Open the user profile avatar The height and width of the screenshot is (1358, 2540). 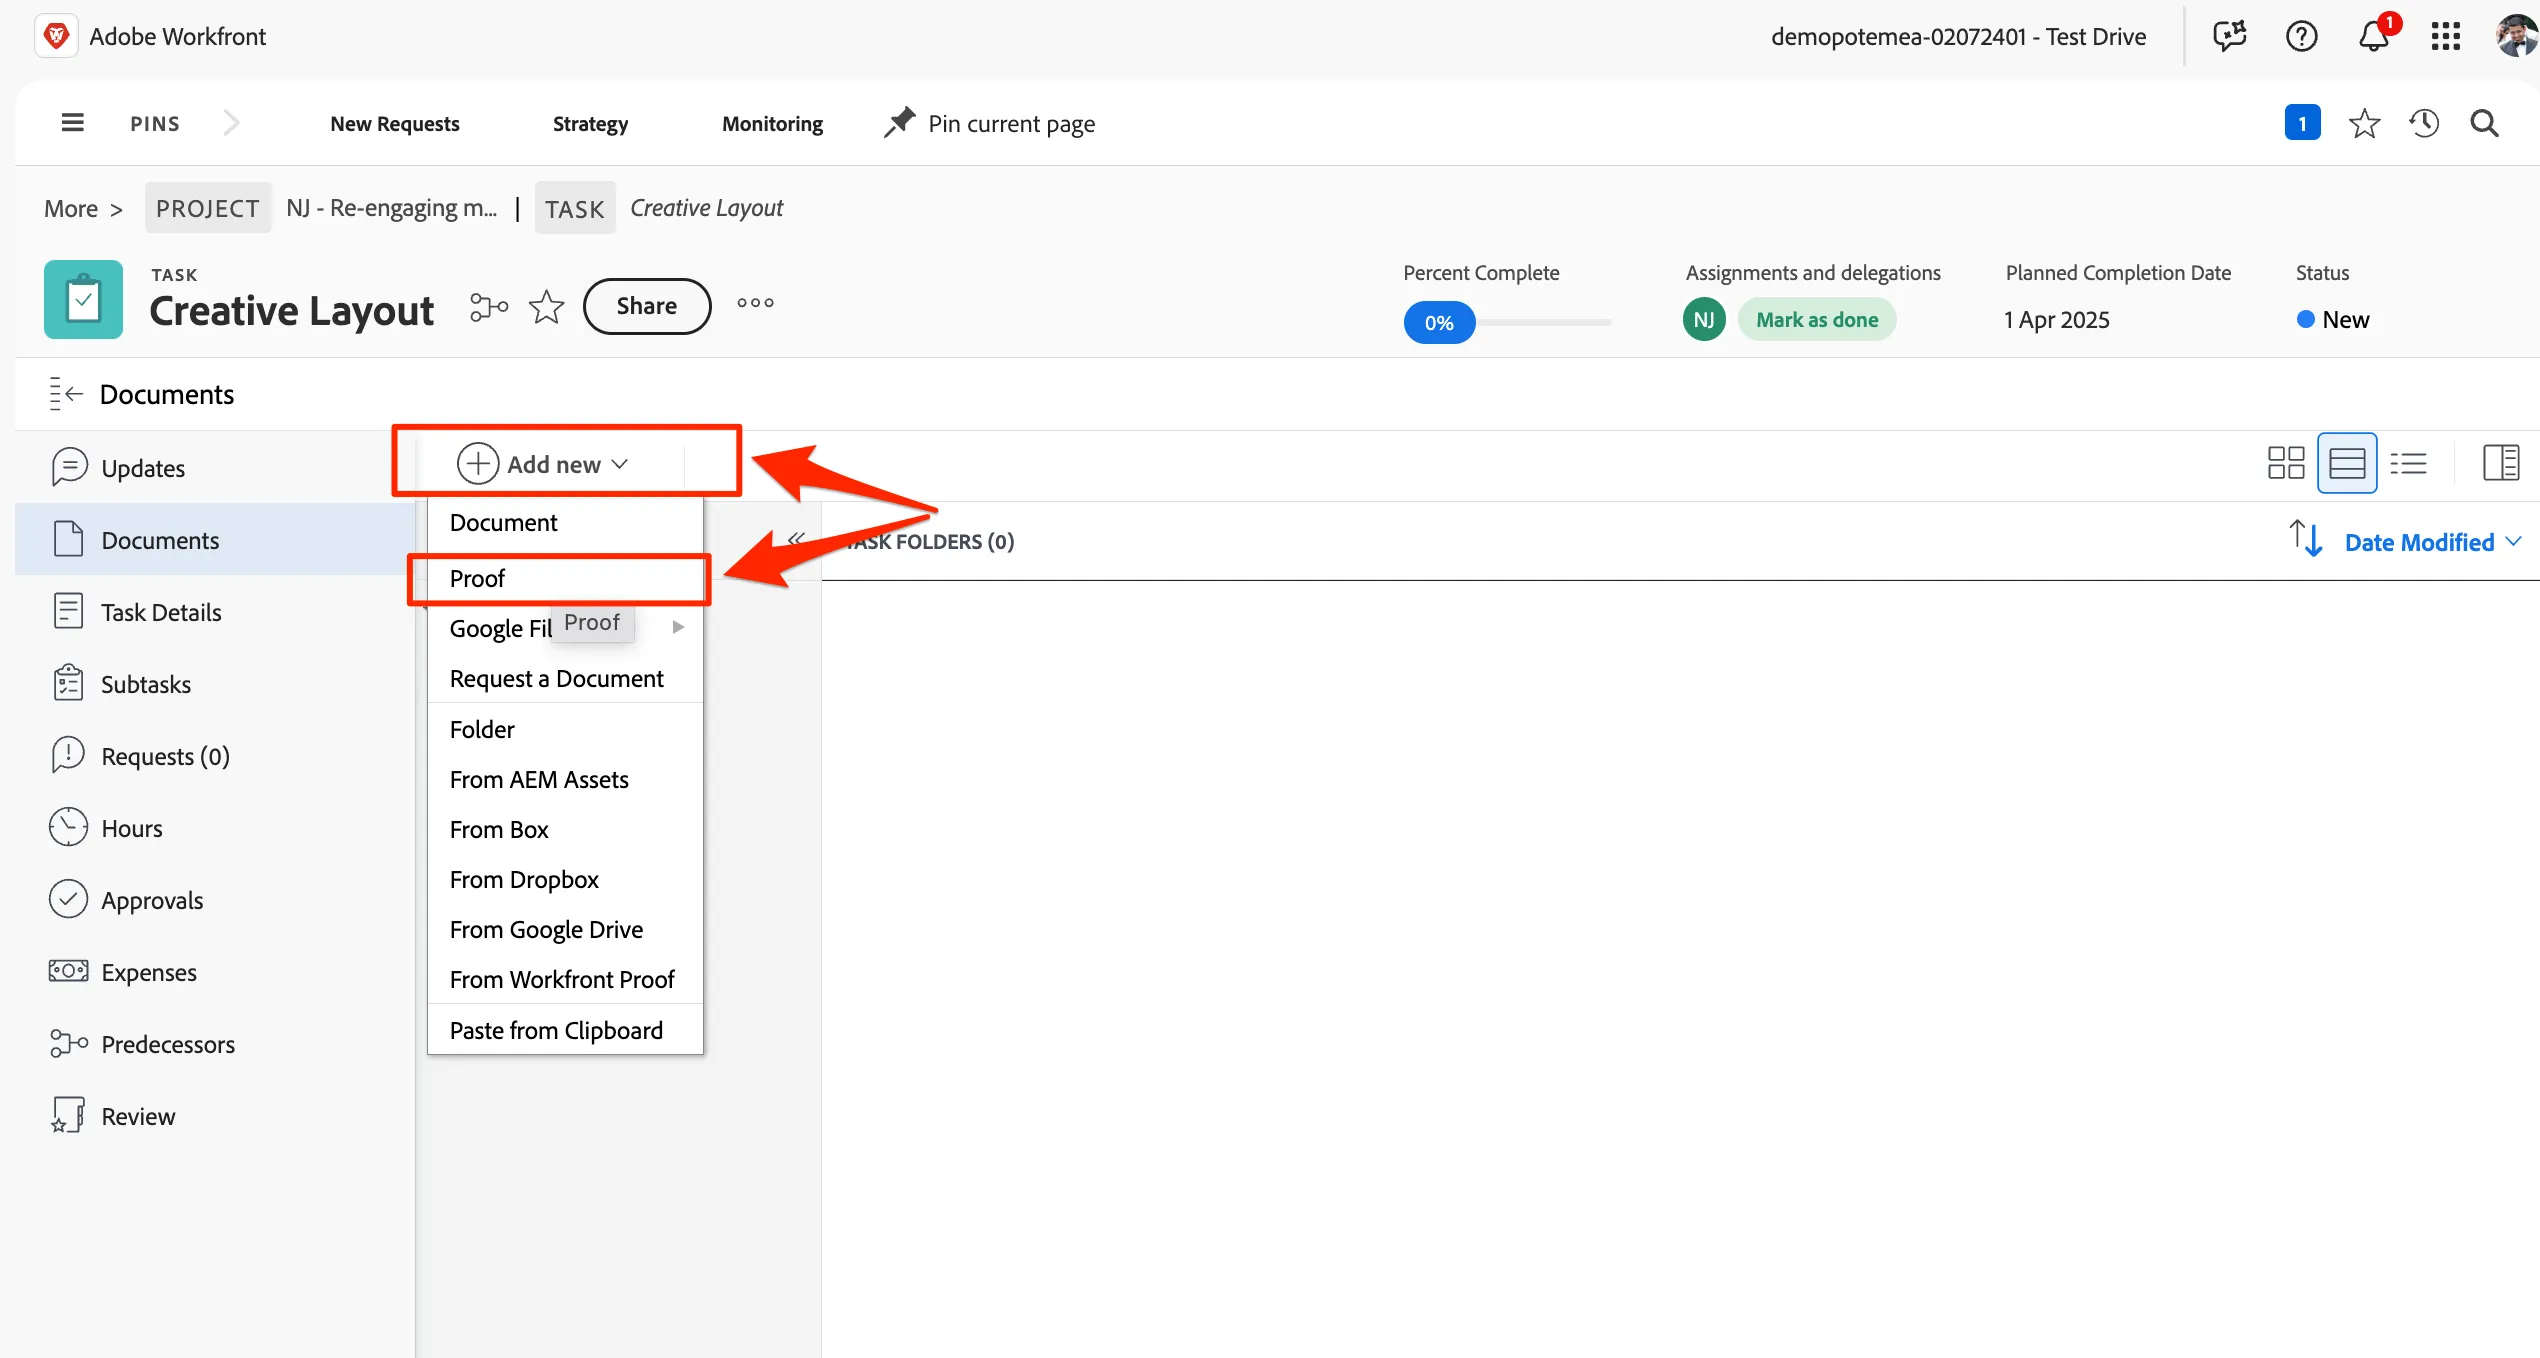tap(2516, 36)
